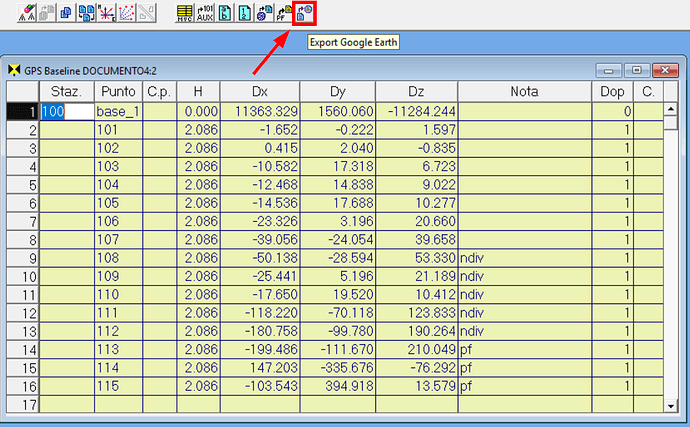Click the yellow table grid toolbar icon

pos(184,13)
